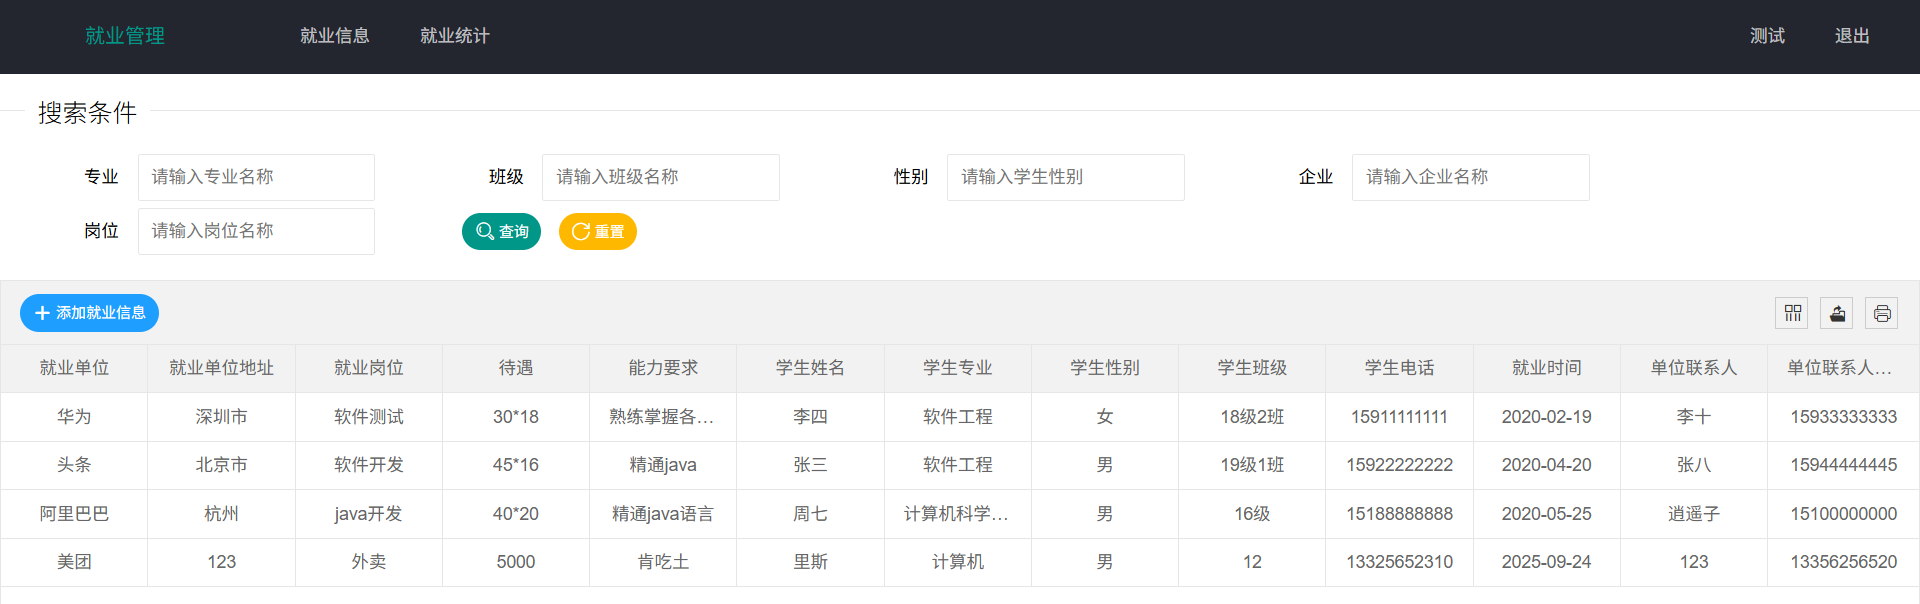Click the 待遇 column header
Viewport: 1920px width, 604px height.
tap(516, 368)
